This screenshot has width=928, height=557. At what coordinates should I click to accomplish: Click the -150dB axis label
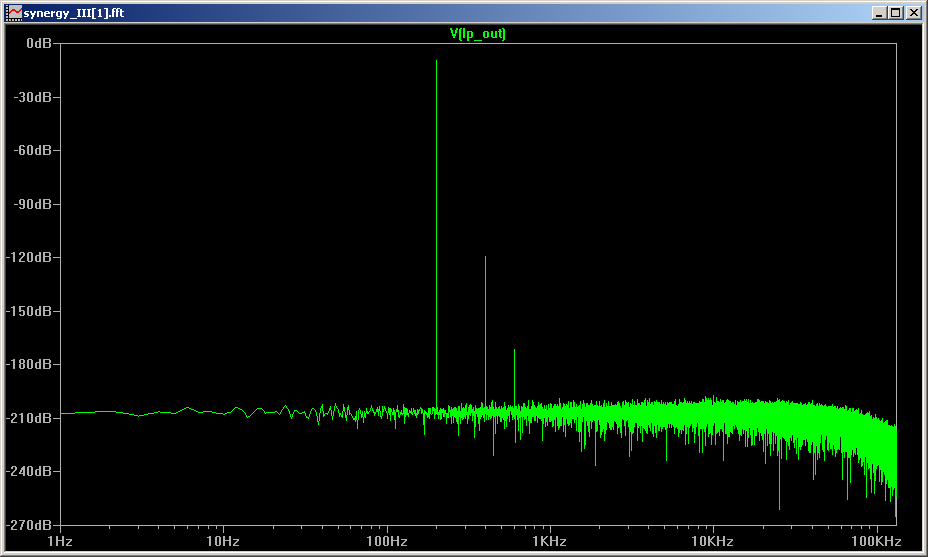[x=30, y=311]
